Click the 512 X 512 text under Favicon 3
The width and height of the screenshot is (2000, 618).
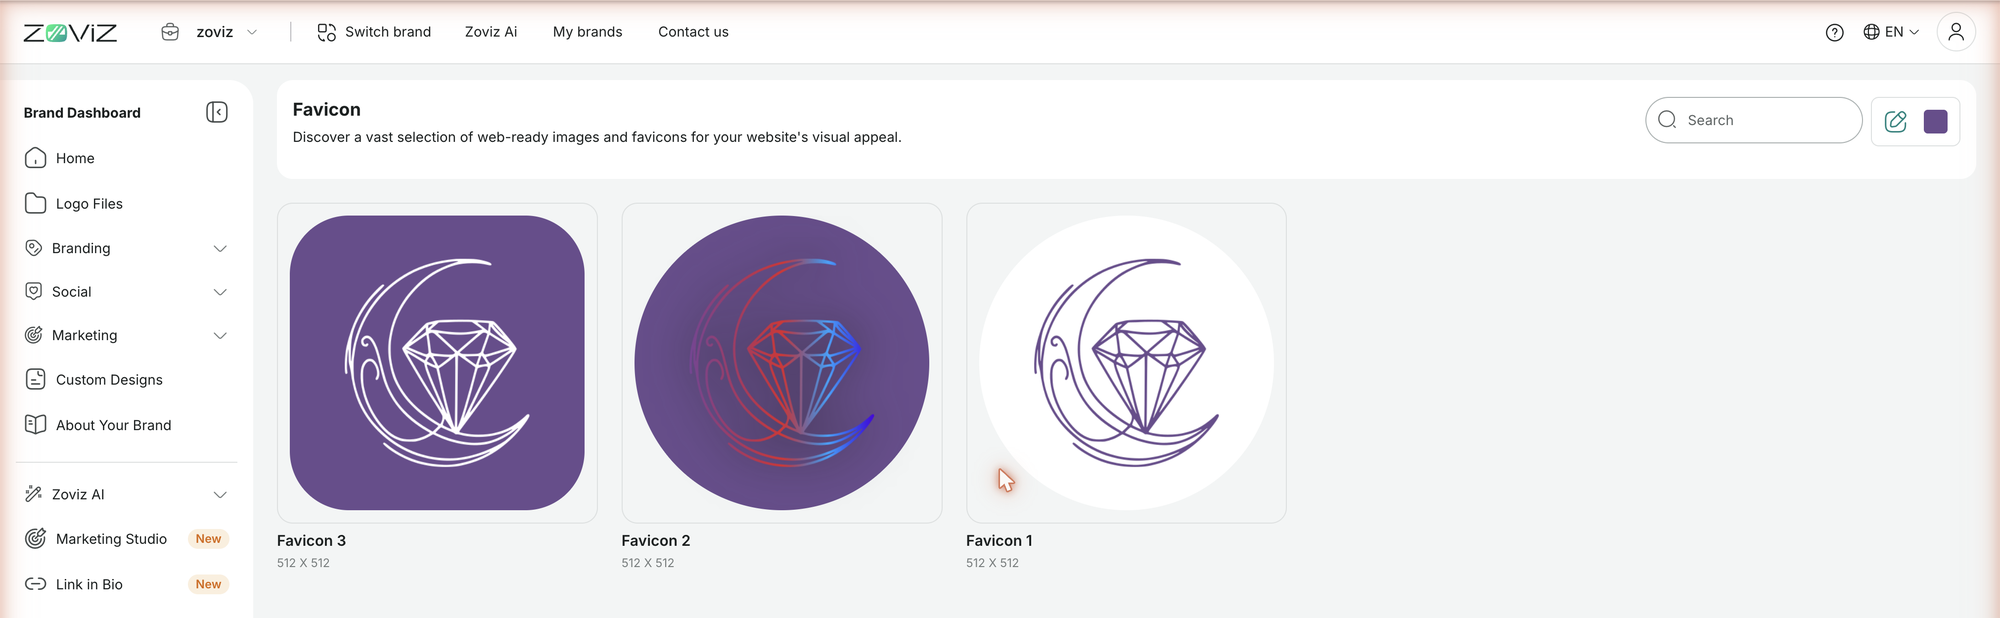coord(303,563)
